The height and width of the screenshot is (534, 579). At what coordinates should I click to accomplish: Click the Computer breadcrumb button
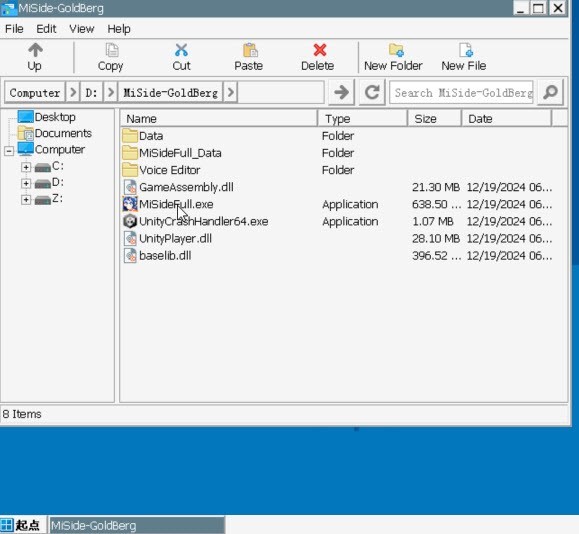click(x=35, y=92)
